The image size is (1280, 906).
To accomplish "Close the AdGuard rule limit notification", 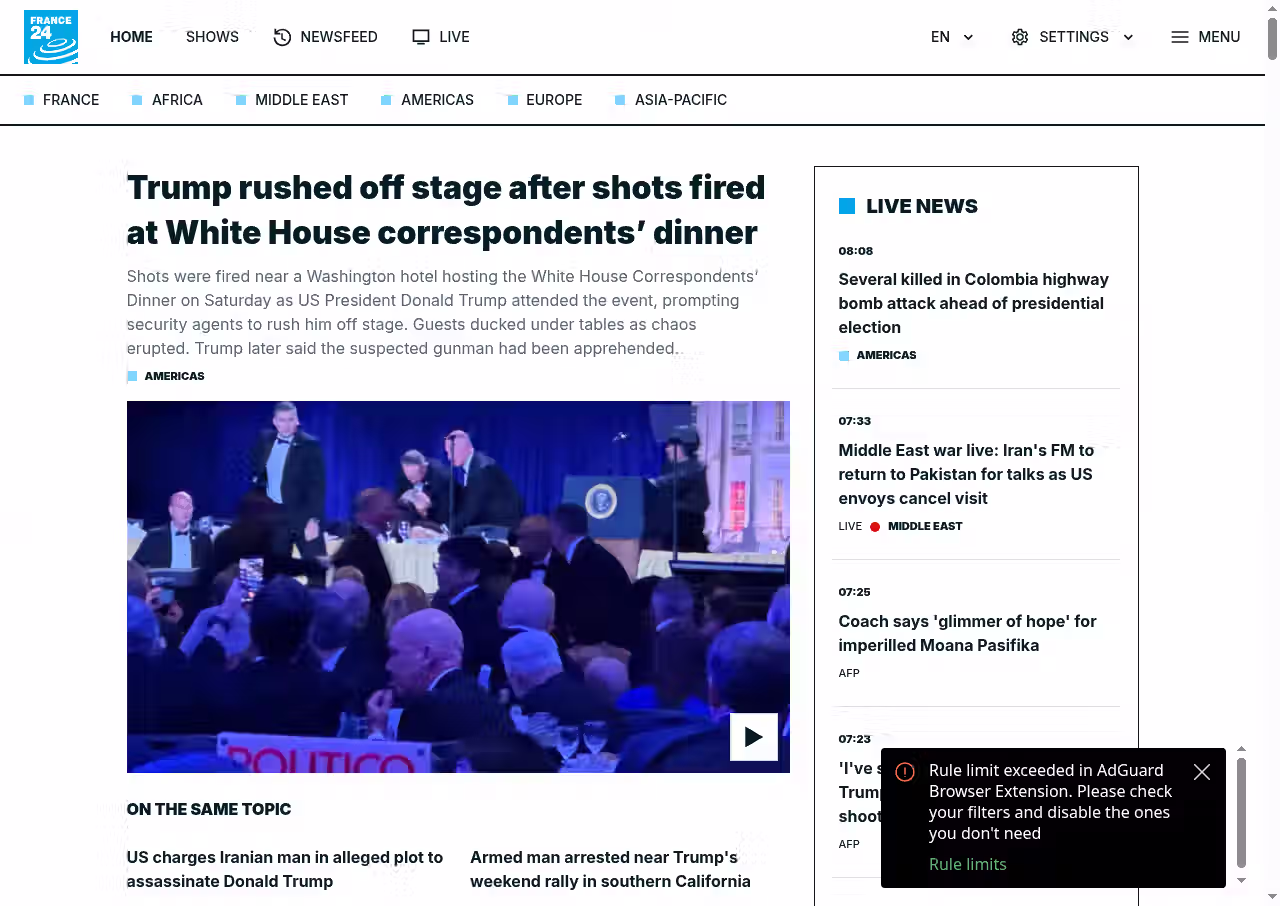I will click(x=1202, y=772).
